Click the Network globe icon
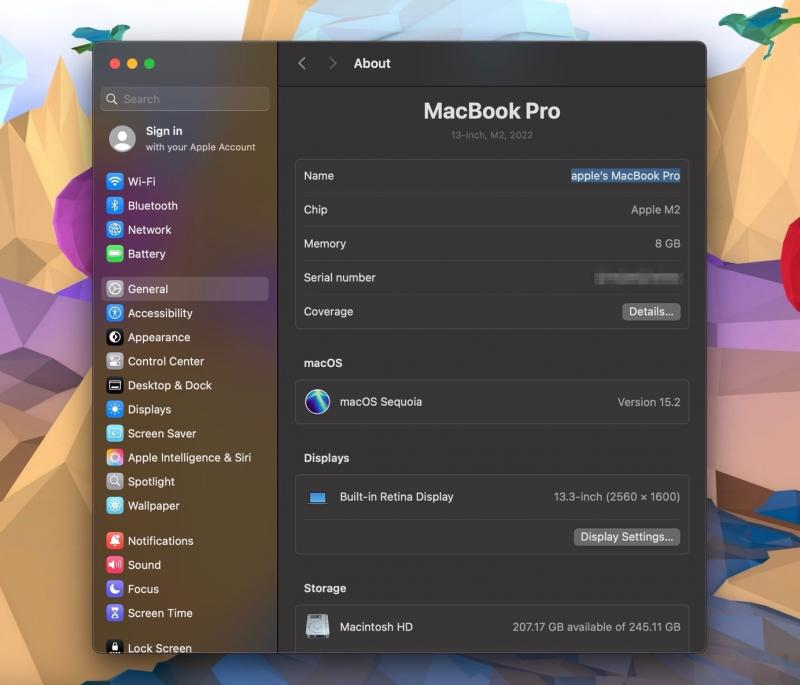 115,230
